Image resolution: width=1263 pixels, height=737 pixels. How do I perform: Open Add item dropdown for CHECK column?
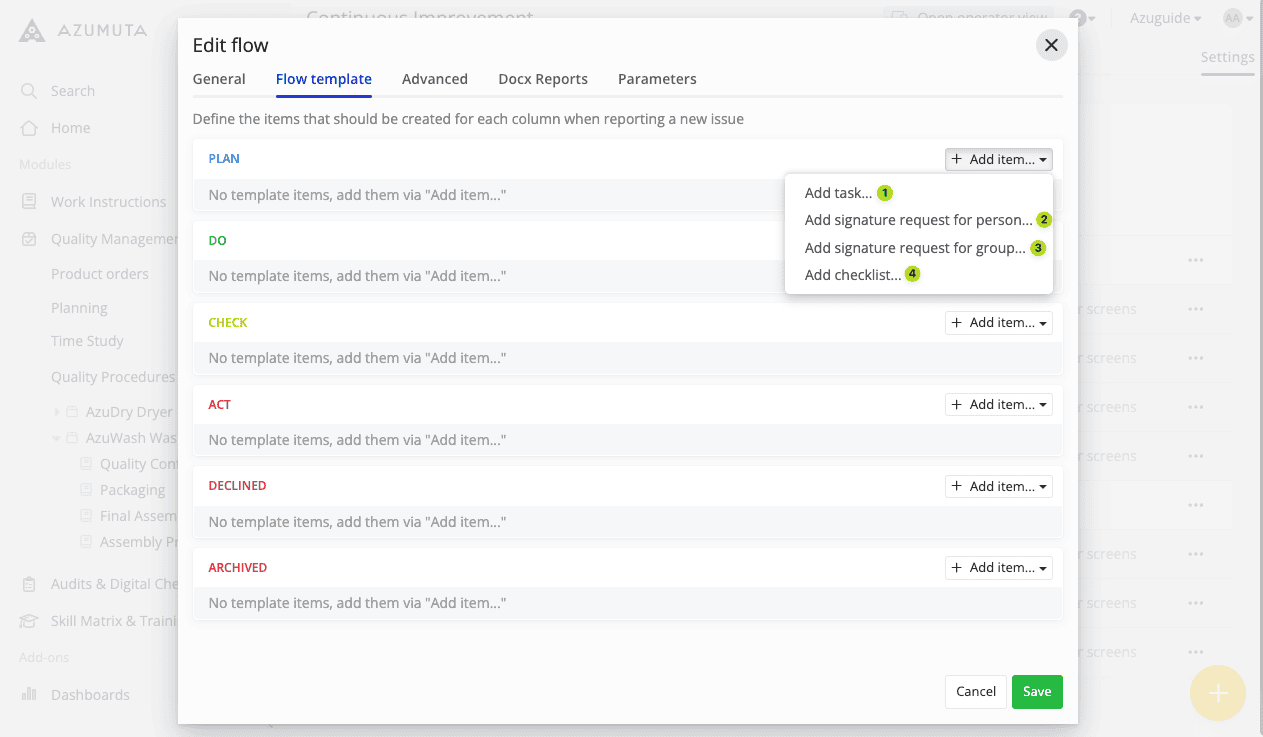click(x=998, y=323)
